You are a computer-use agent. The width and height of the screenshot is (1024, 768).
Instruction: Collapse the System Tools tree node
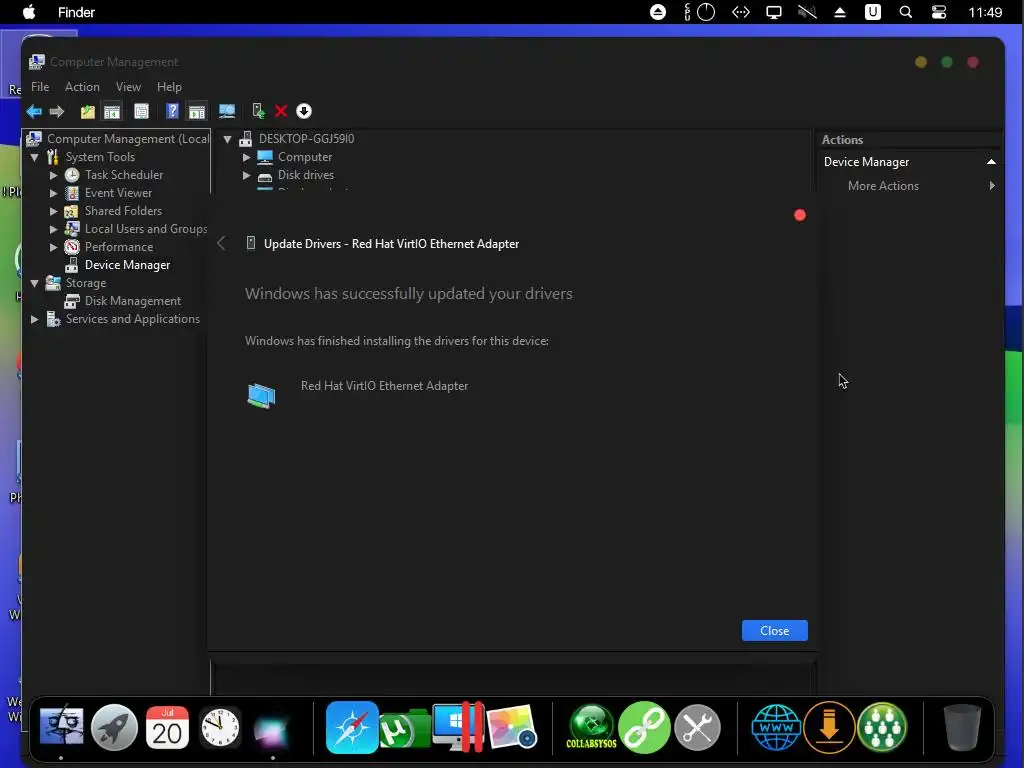coord(35,157)
